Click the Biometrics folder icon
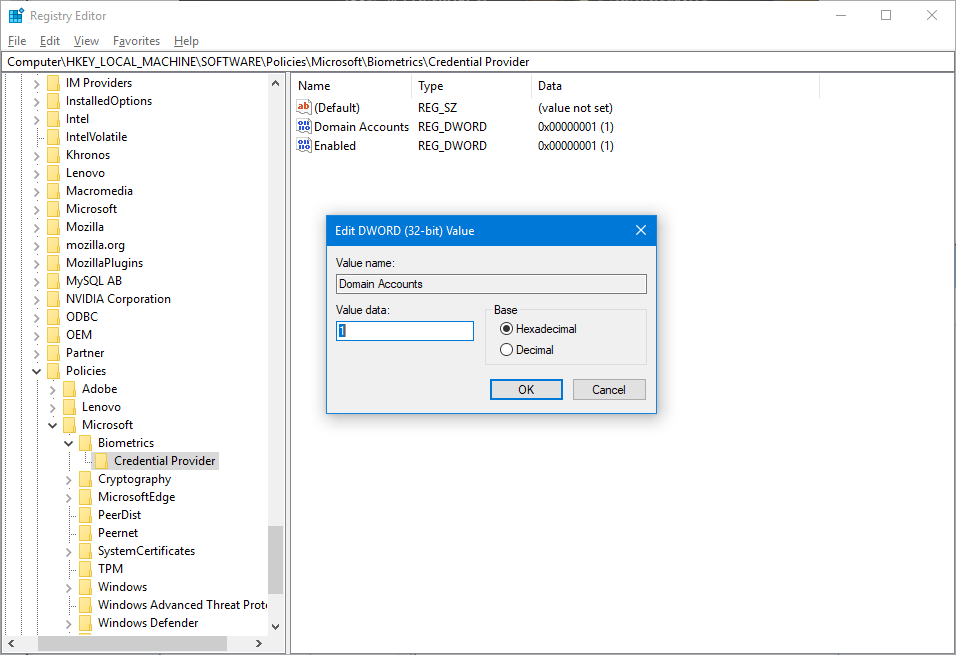The width and height of the screenshot is (956, 655). coord(85,443)
